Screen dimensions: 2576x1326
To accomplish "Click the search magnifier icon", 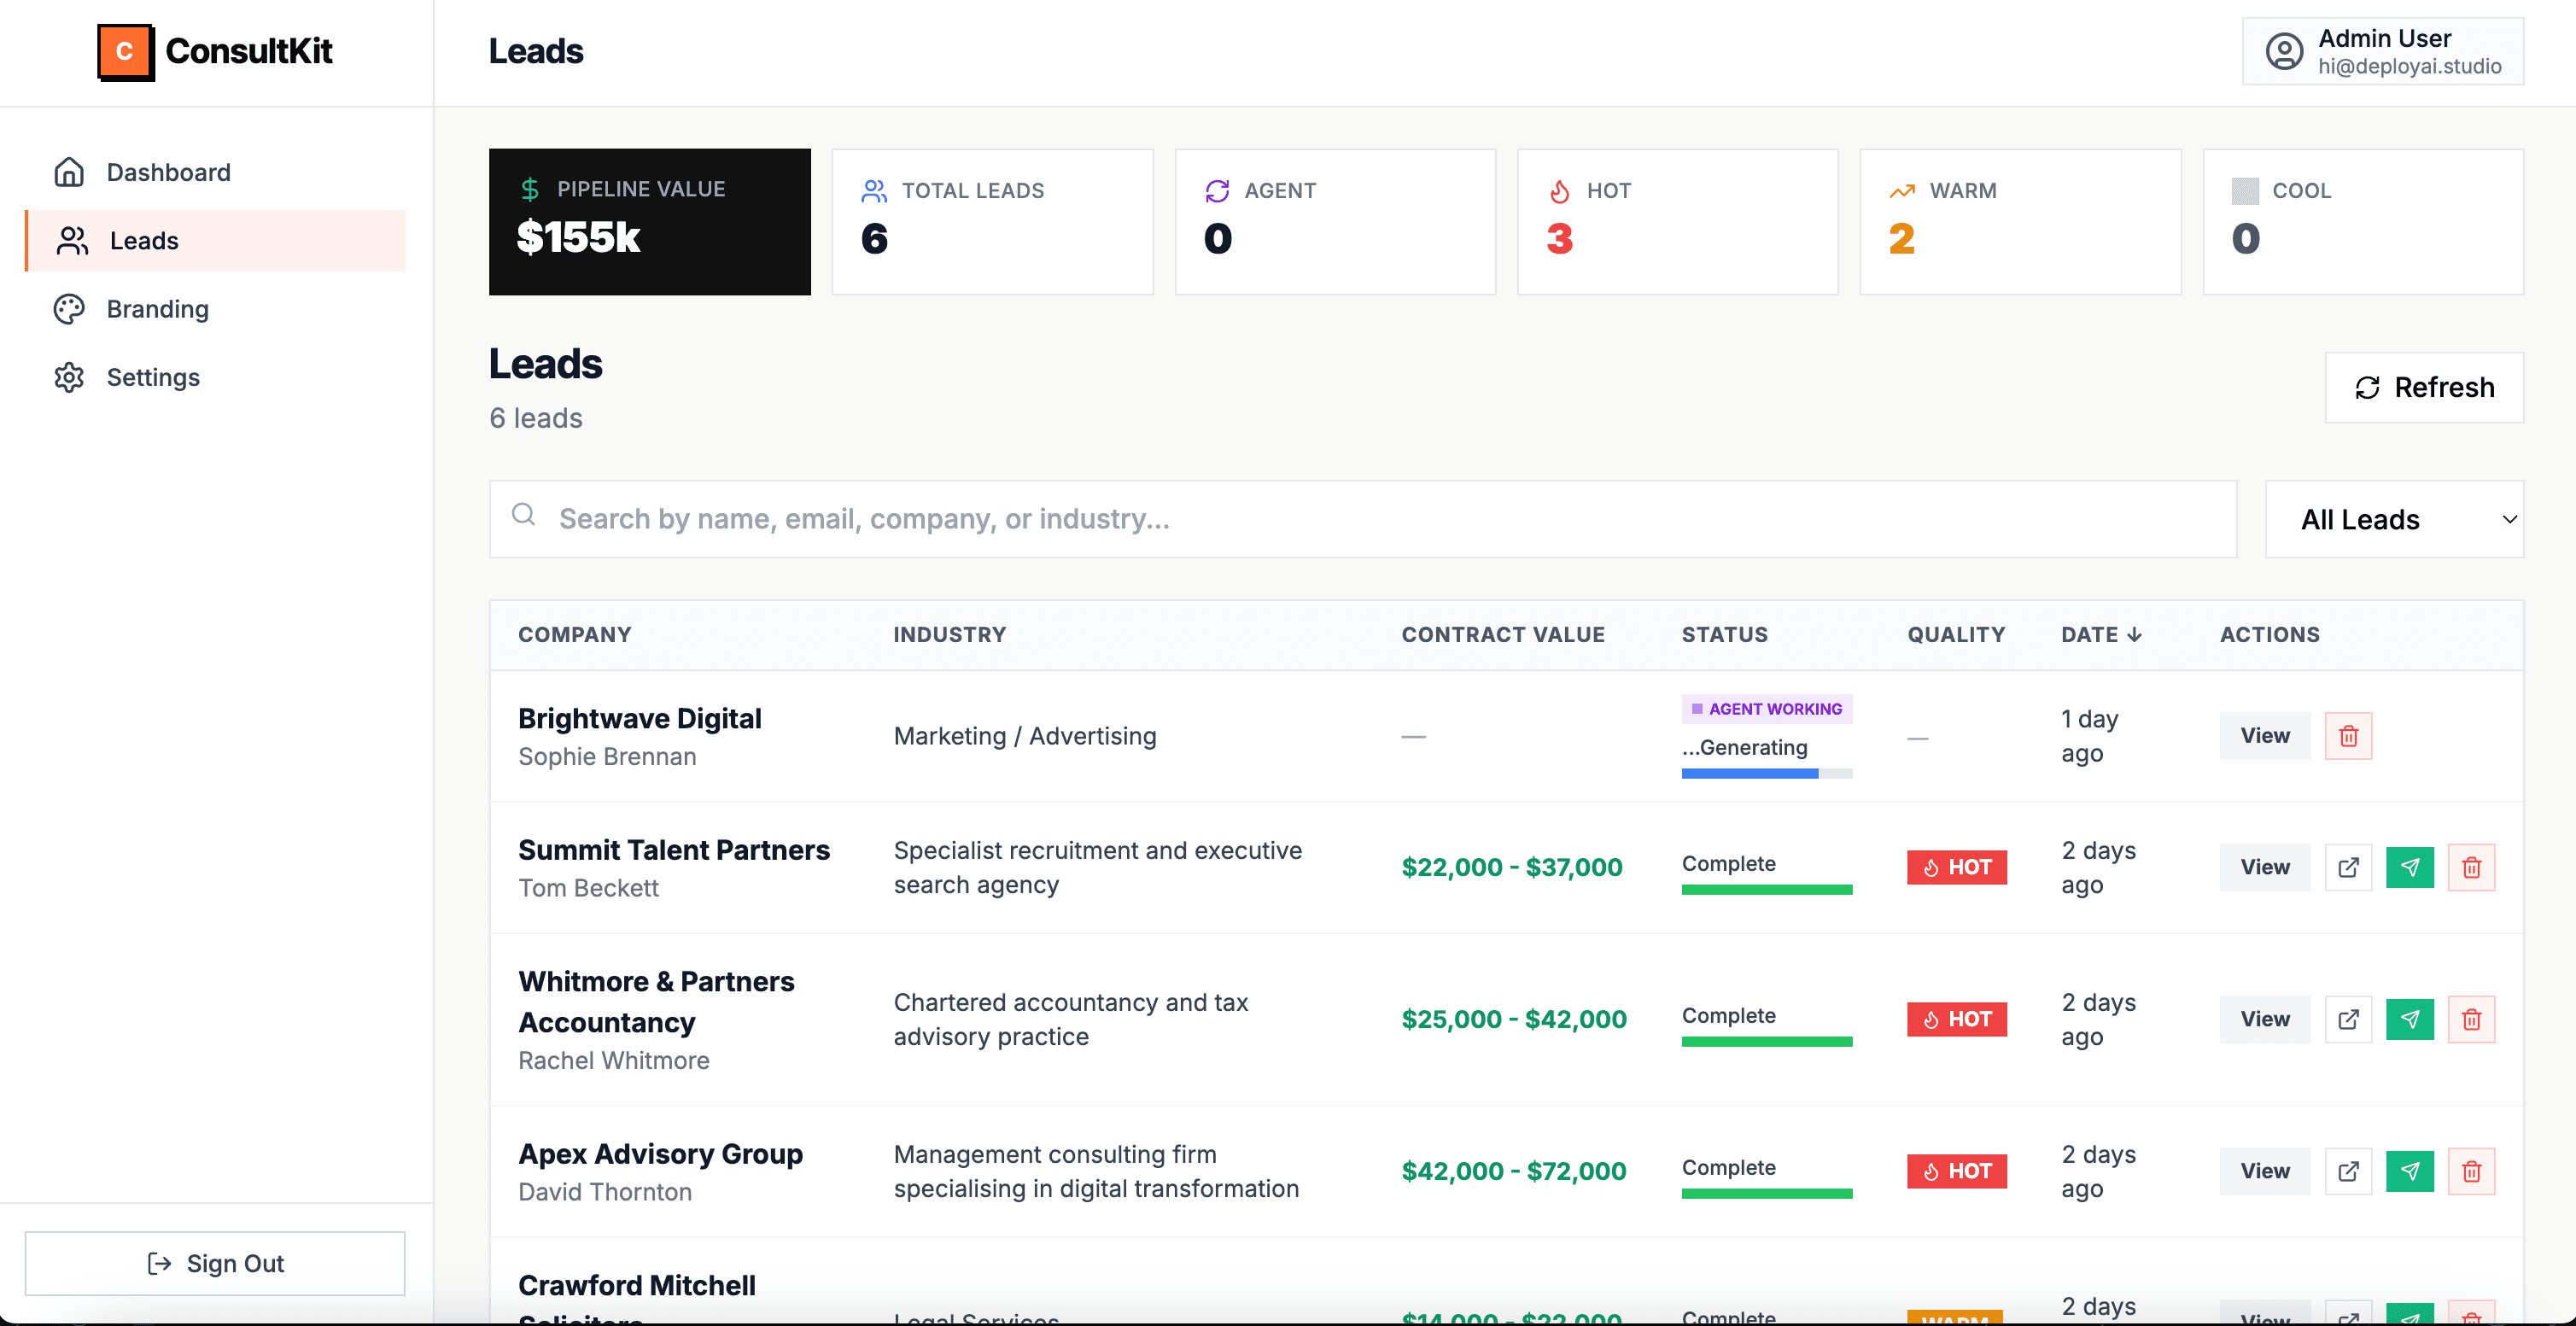I will pos(524,518).
